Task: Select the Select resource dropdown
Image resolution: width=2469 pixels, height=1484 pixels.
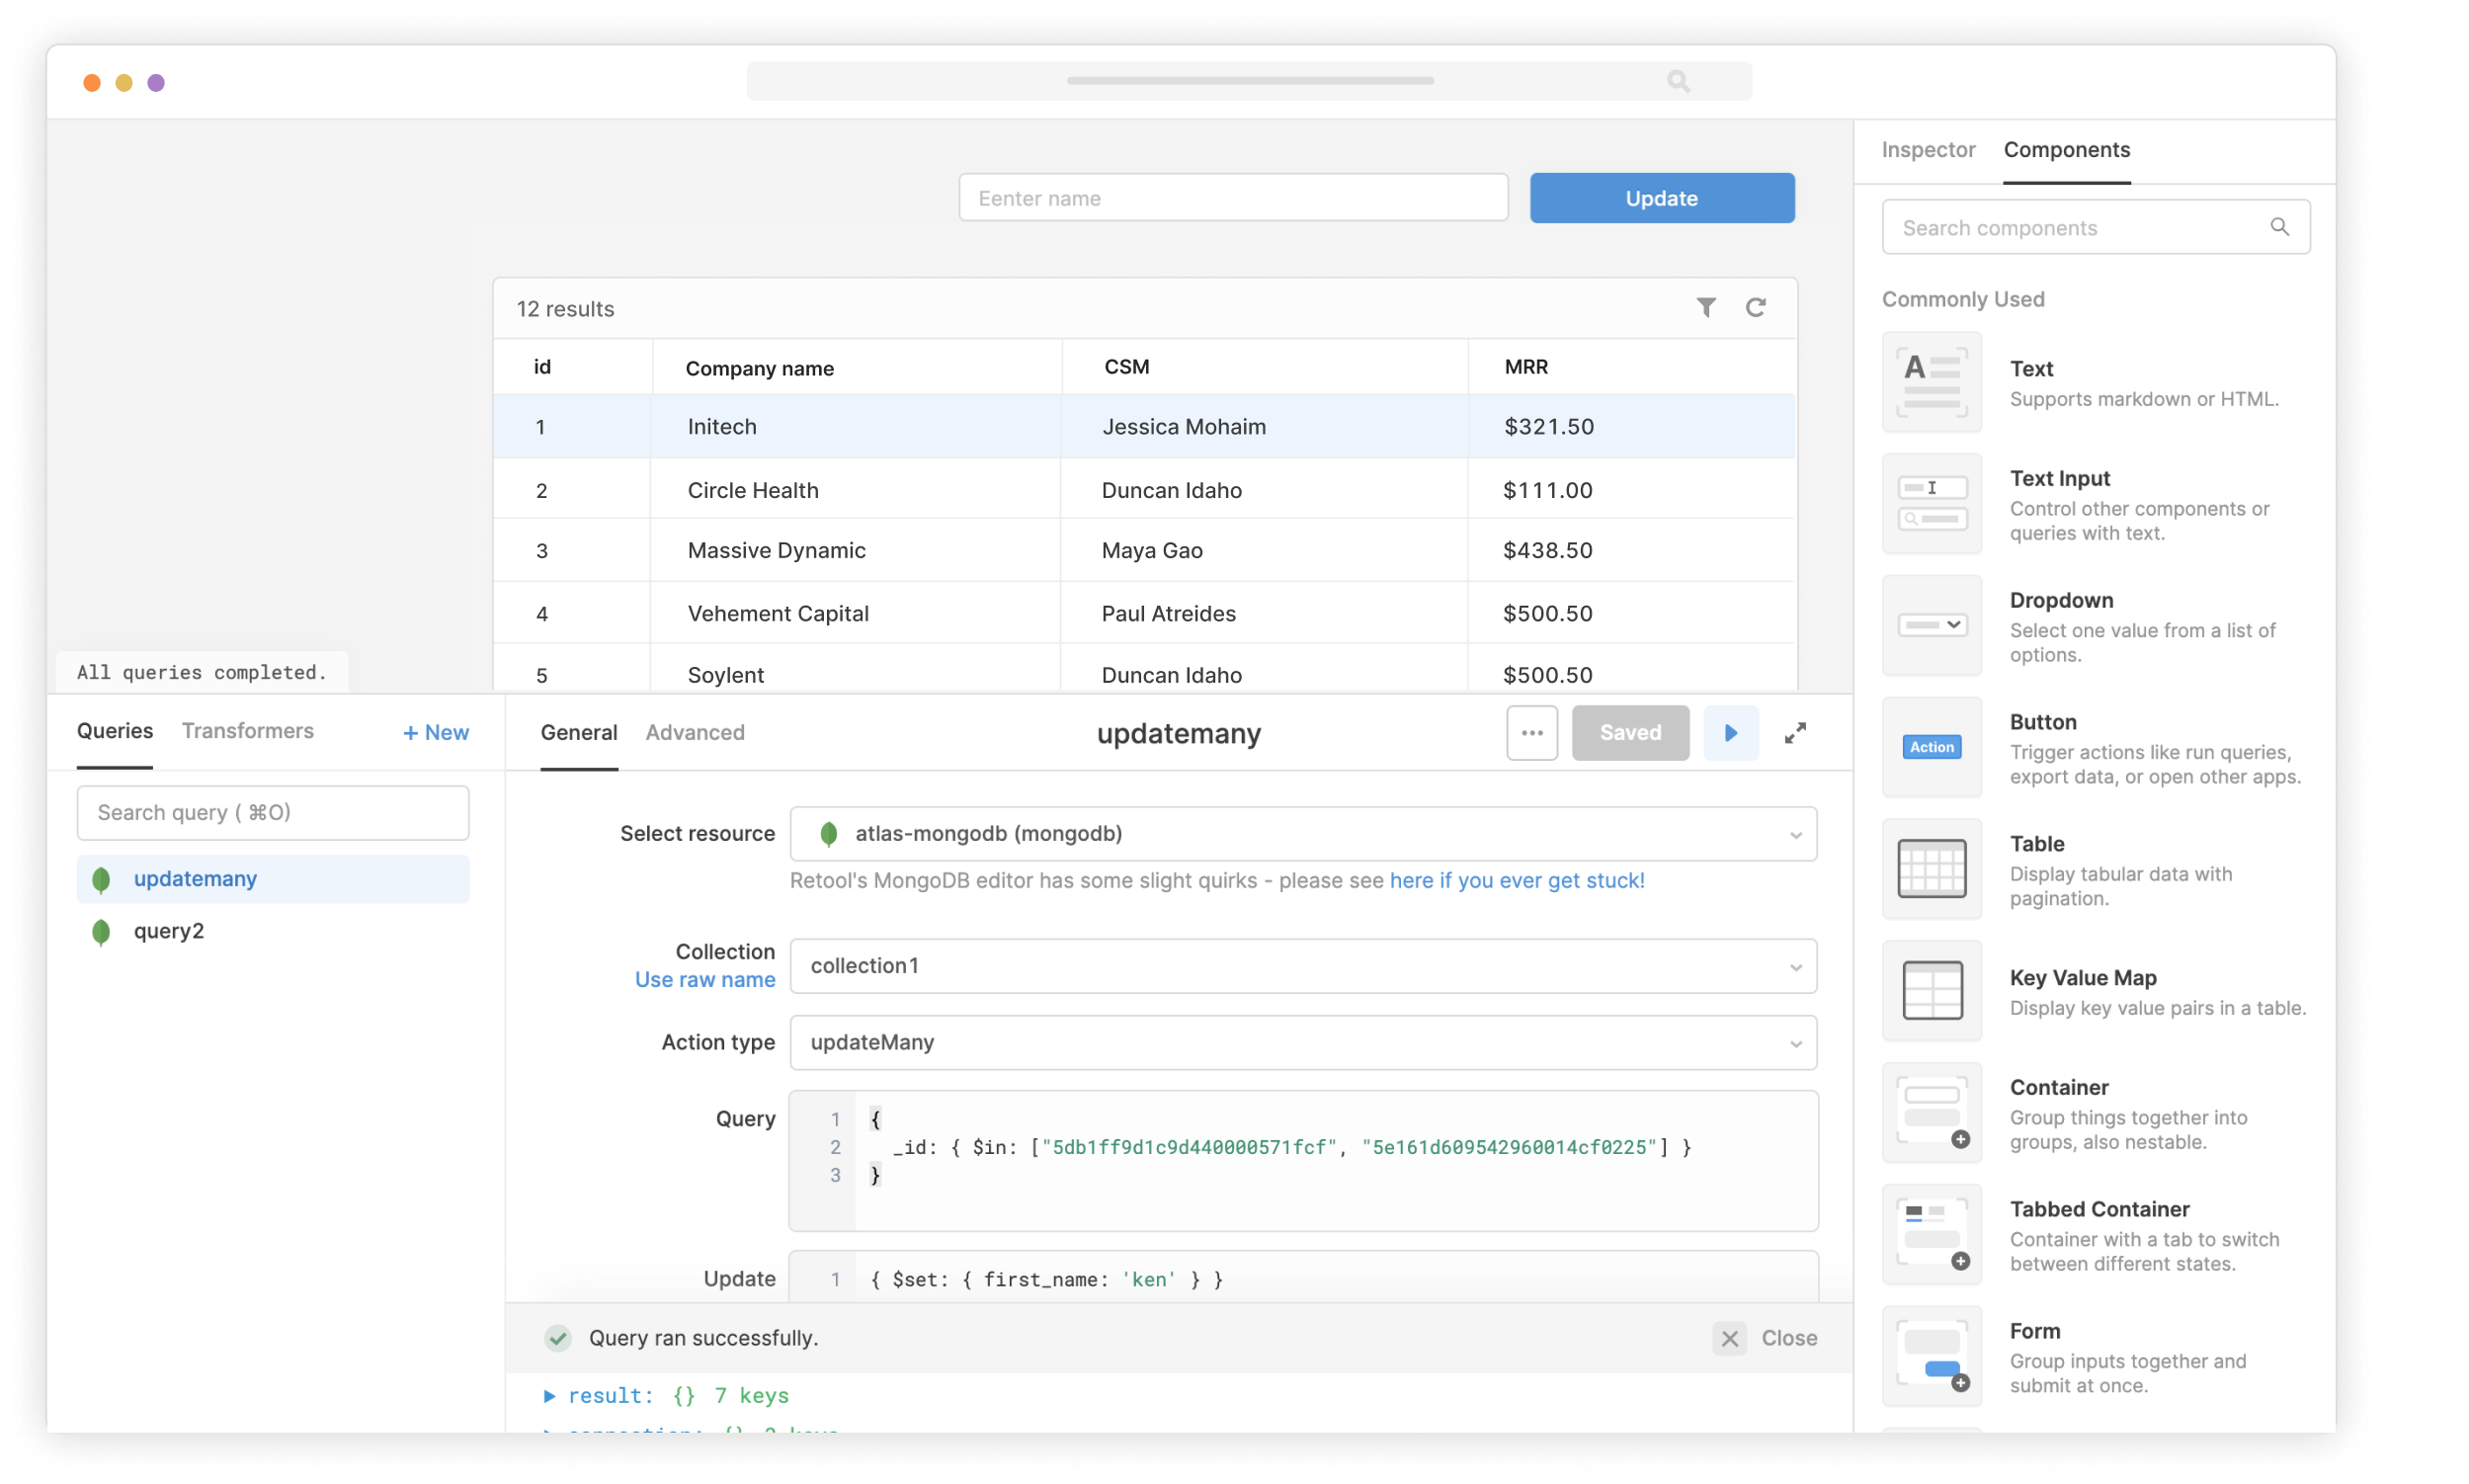Action: point(1305,831)
